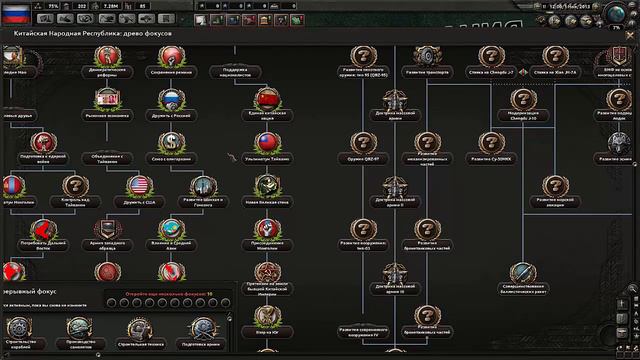Image resolution: width=640 pixels, height=360 pixels.
Task: Select the dollar-sign 'Союз с олигархами' focus
Action: [x=171, y=143]
